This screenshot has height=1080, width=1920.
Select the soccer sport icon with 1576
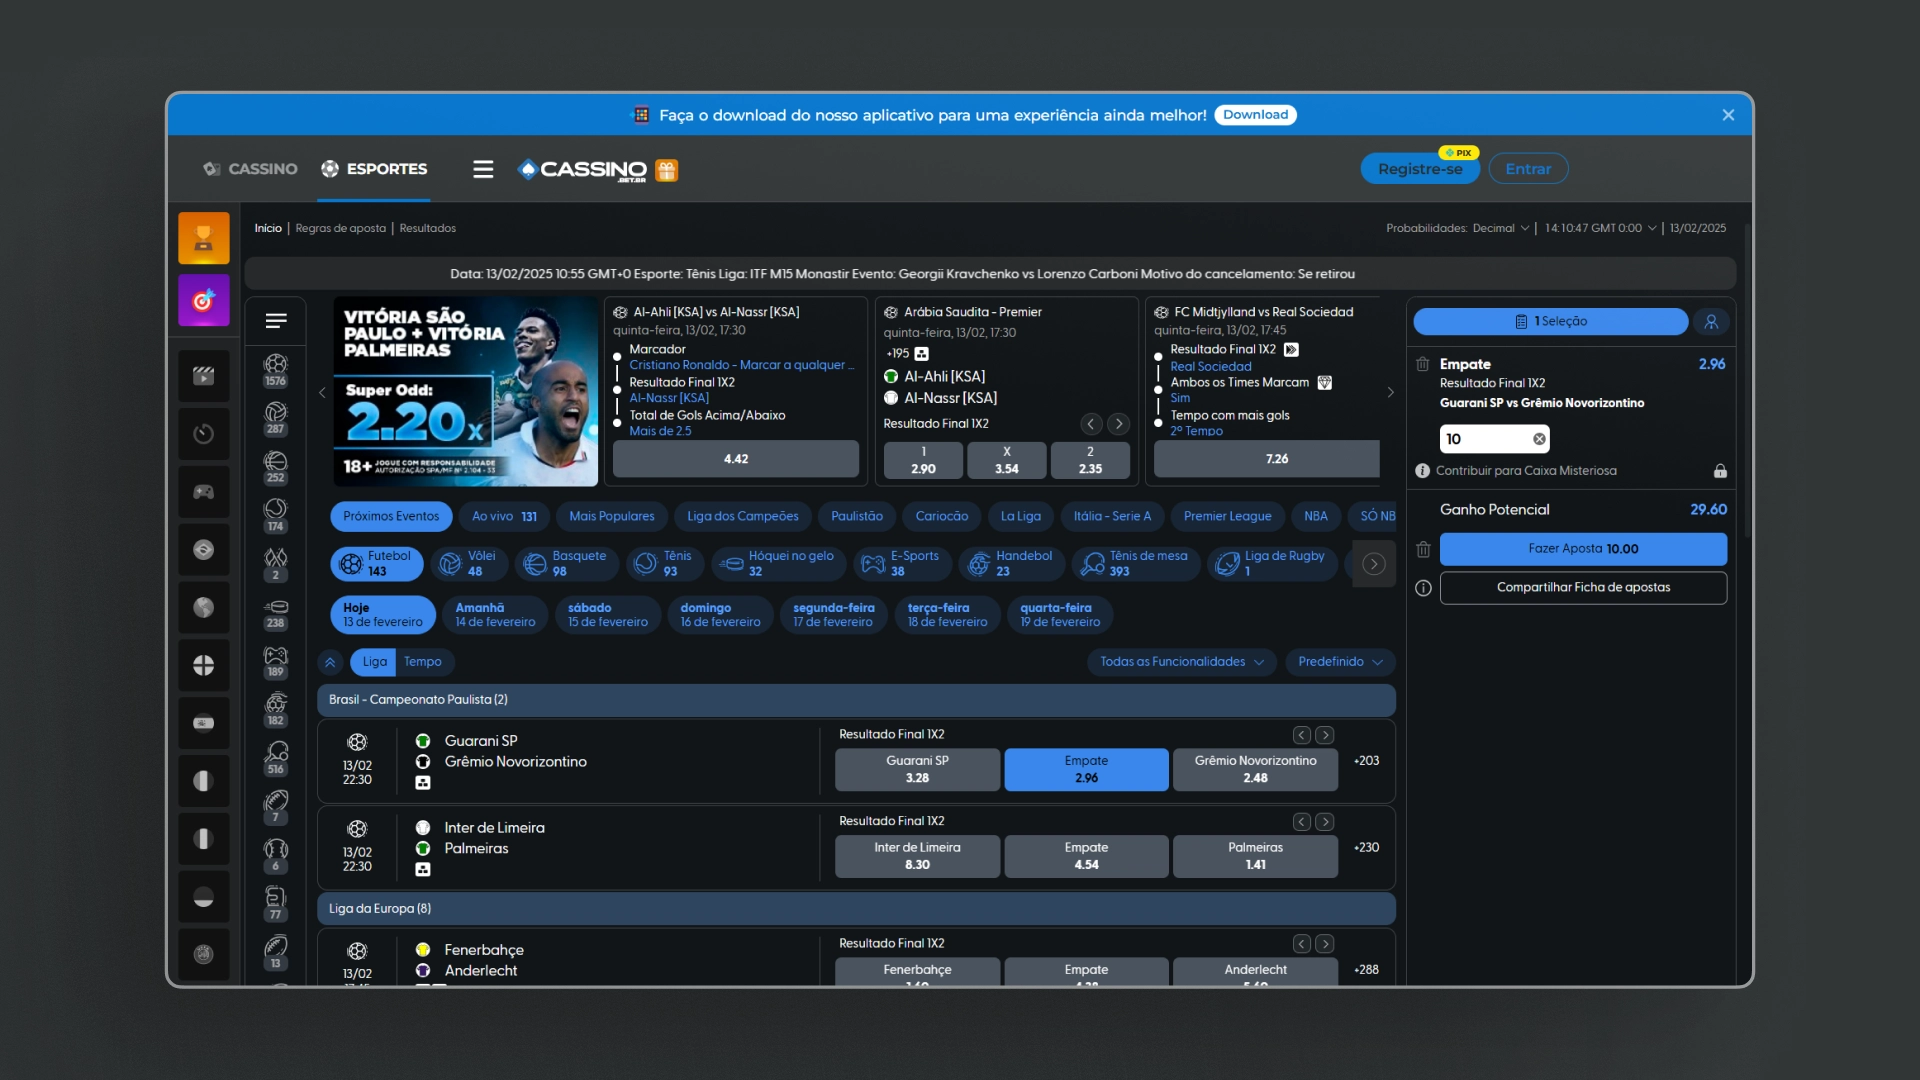tap(276, 370)
